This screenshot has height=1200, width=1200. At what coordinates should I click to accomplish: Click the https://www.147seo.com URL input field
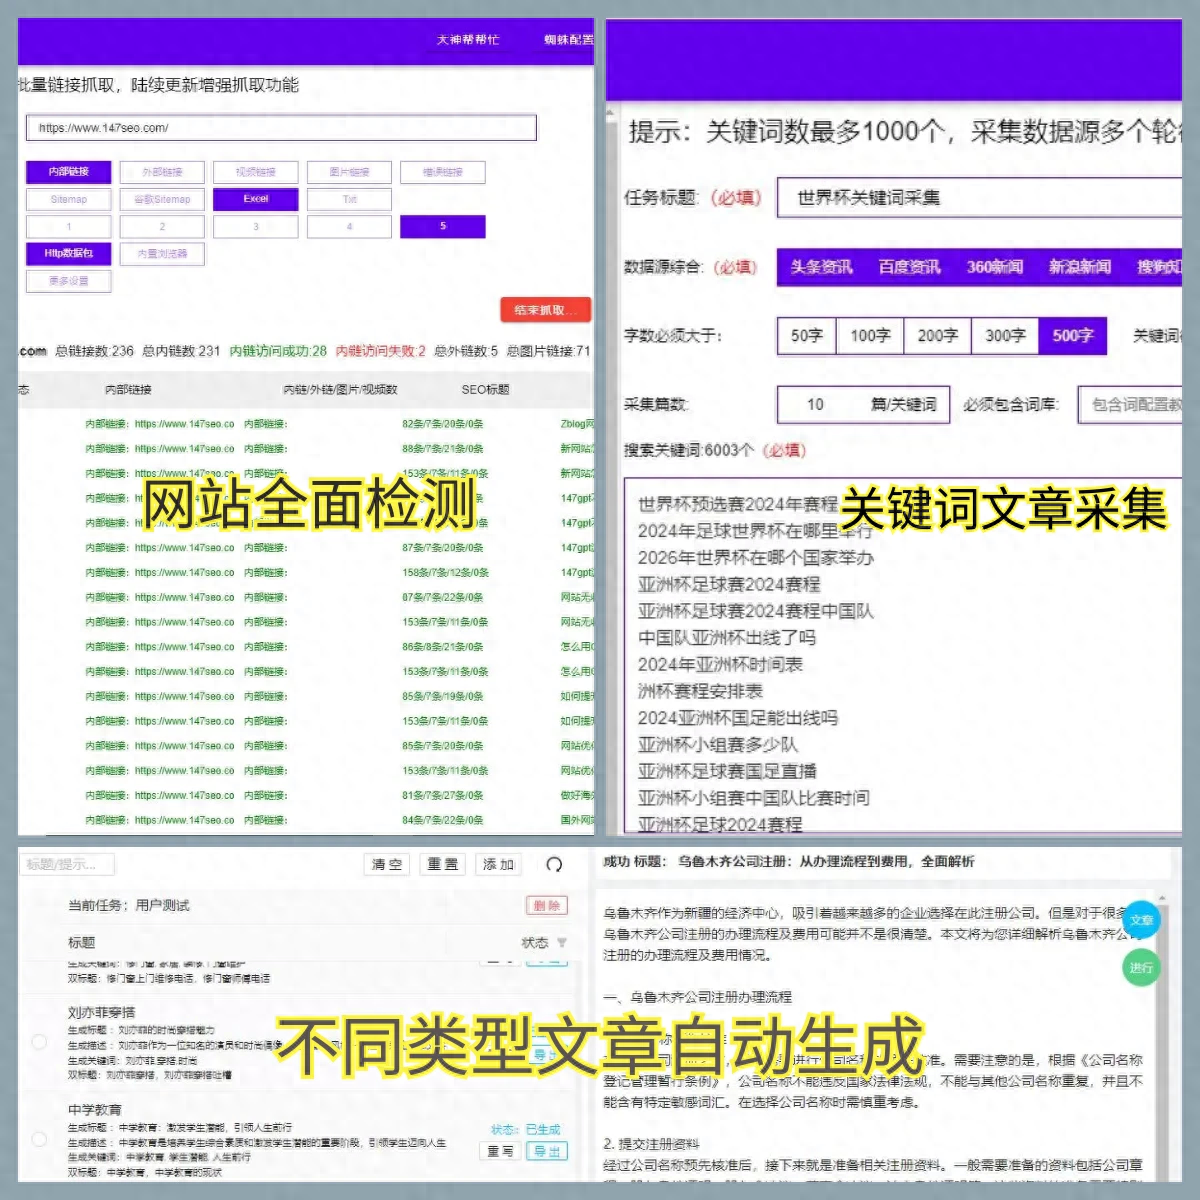point(280,128)
